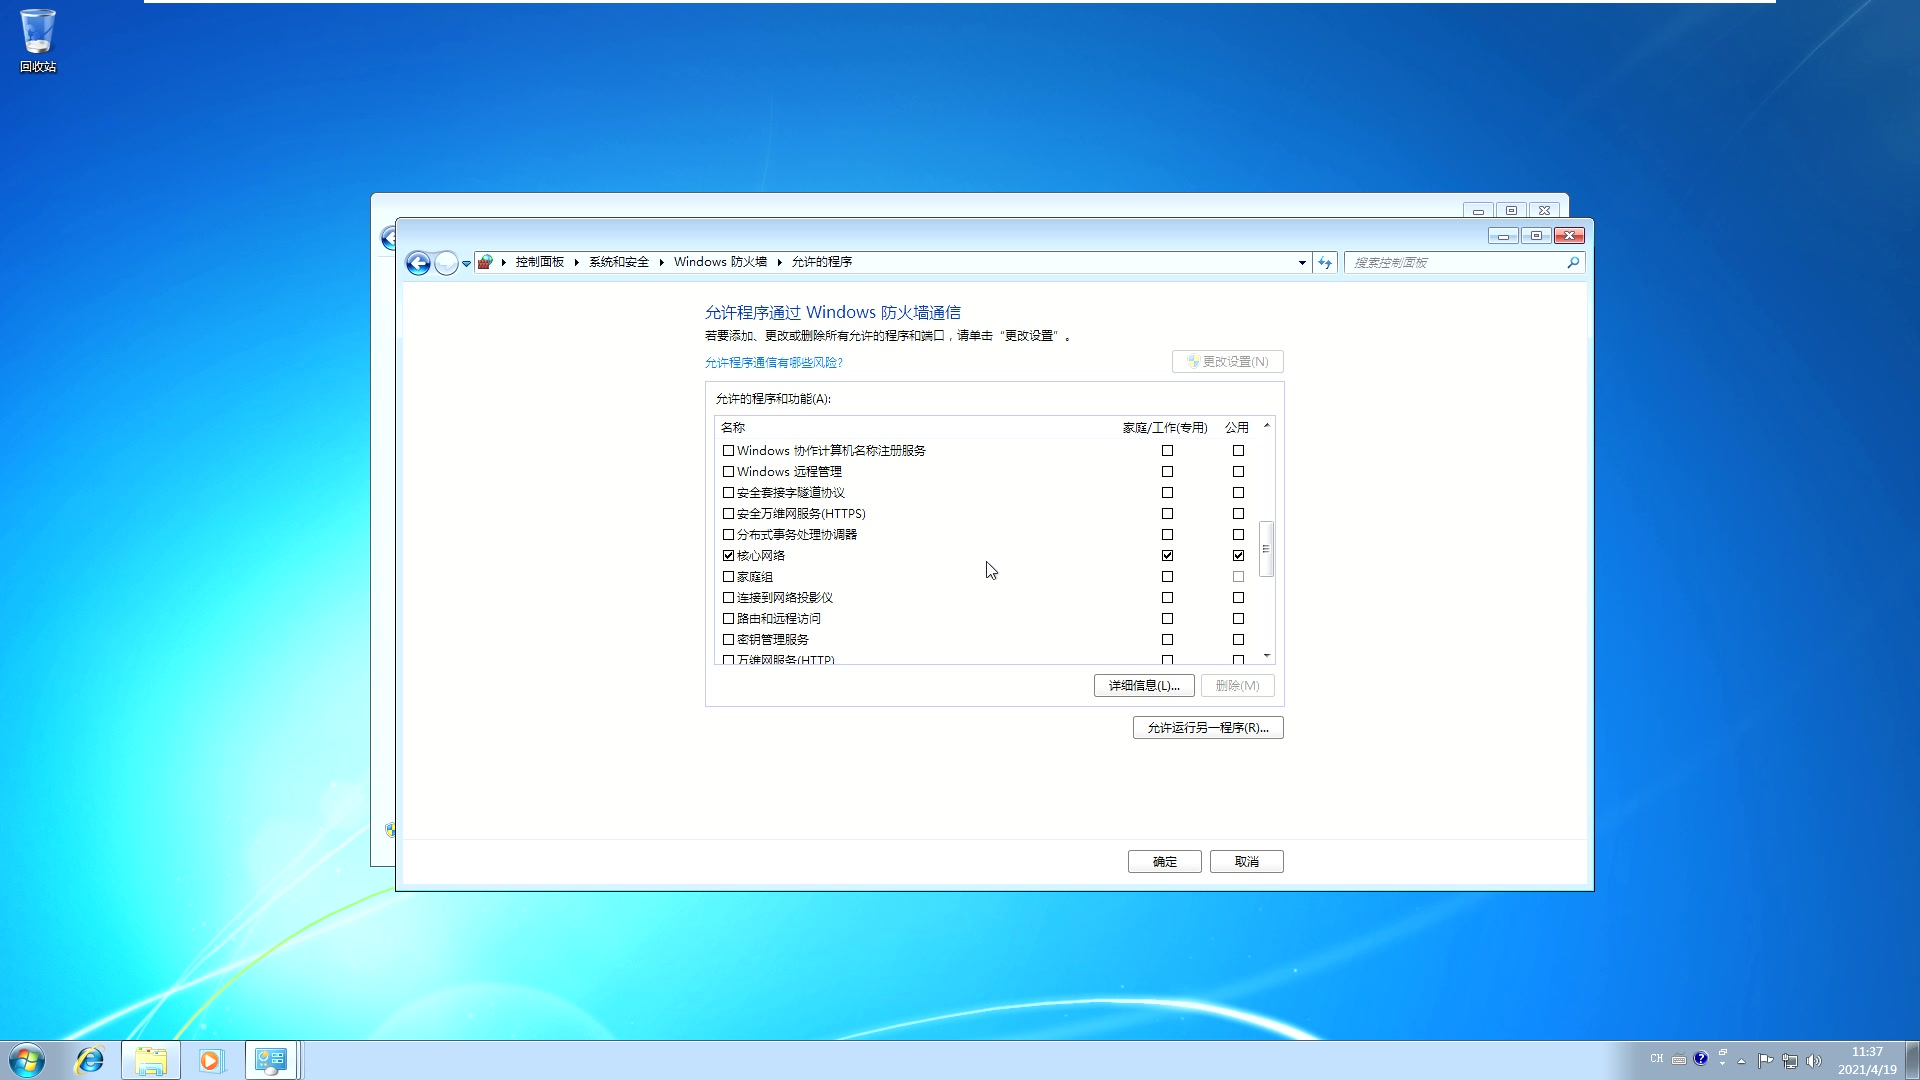1920x1080 pixels.
Task: Go to Windows 防火墙 via the breadcrumb
Action: [x=719, y=262]
